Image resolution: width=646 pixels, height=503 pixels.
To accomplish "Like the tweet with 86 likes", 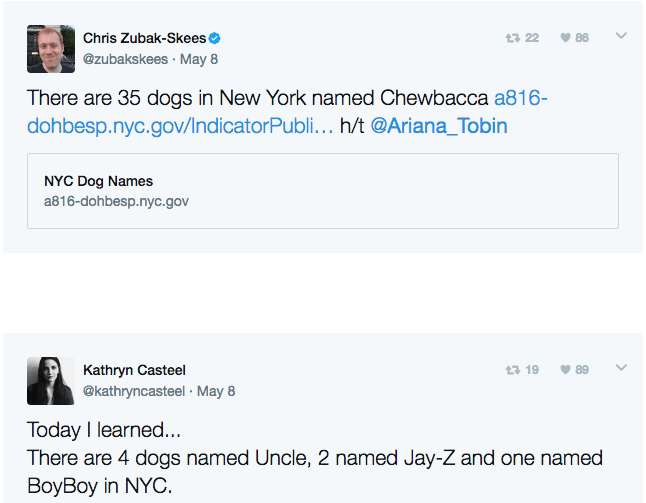I will coord(566,38).
